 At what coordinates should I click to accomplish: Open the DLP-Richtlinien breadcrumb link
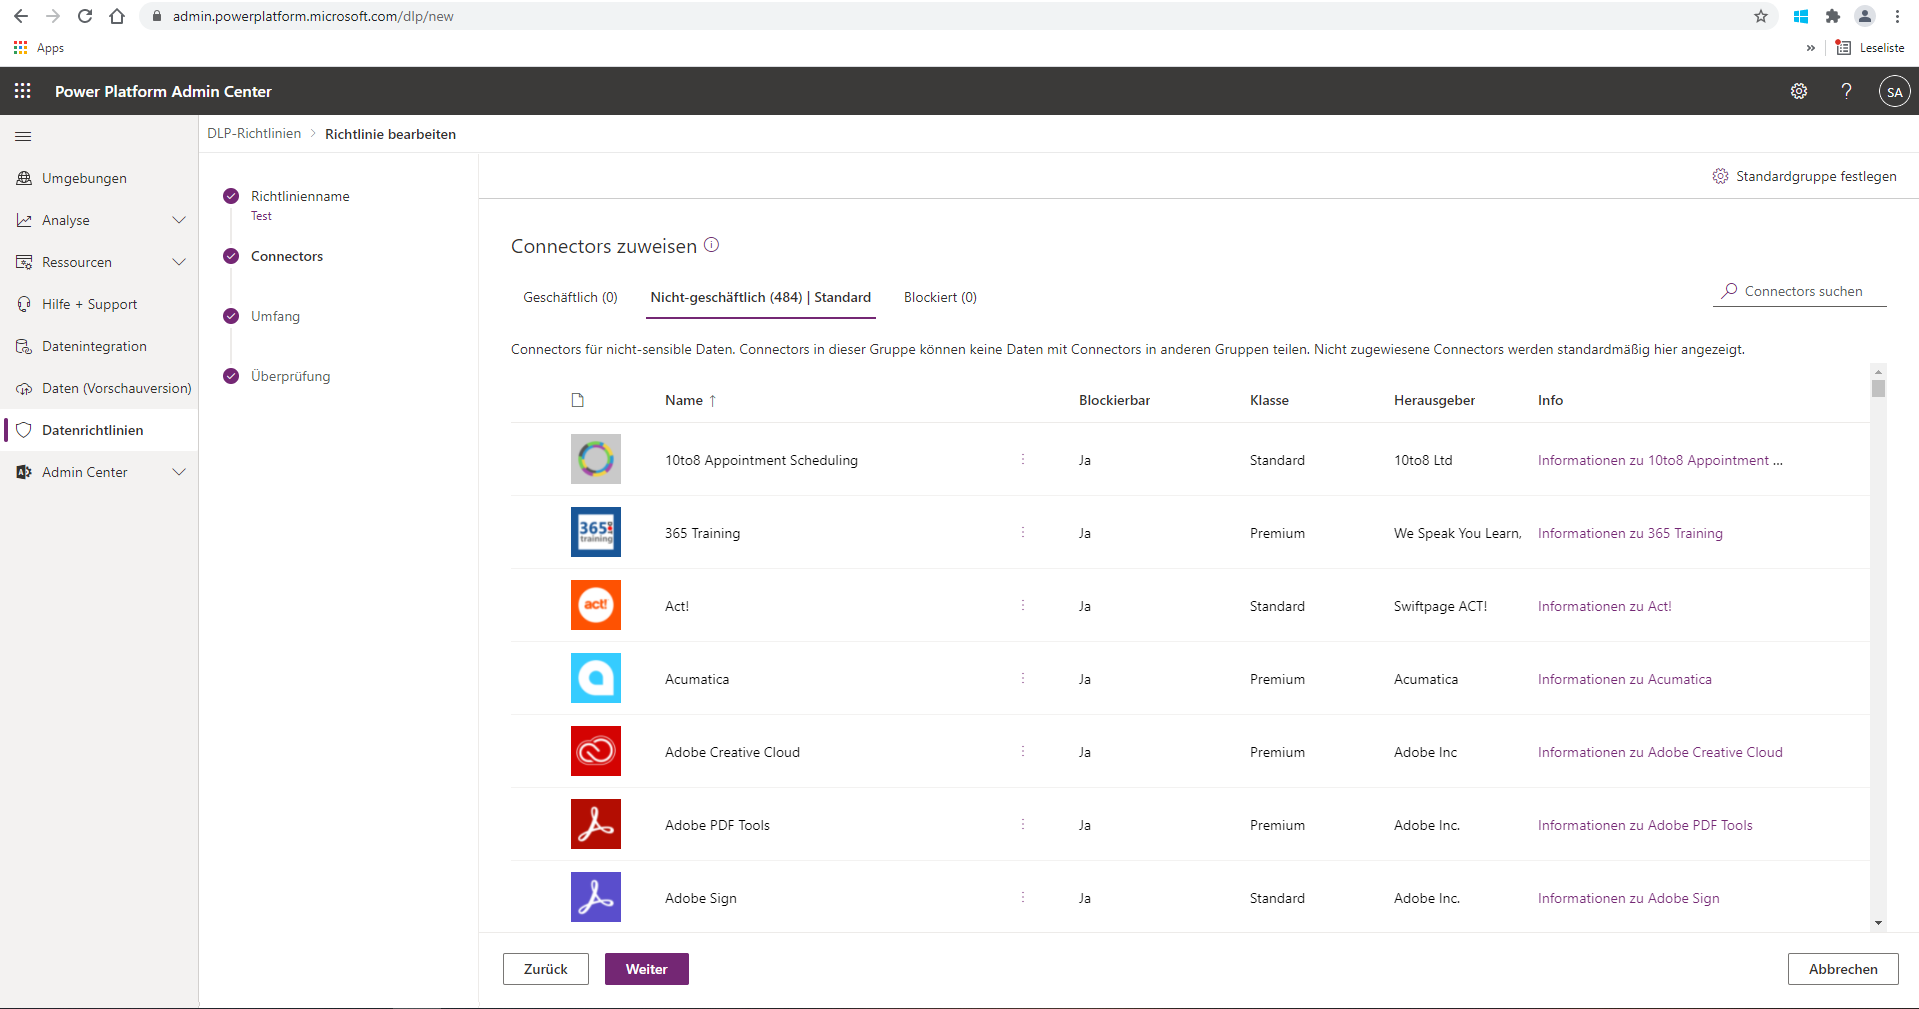[x=254, y=134]
